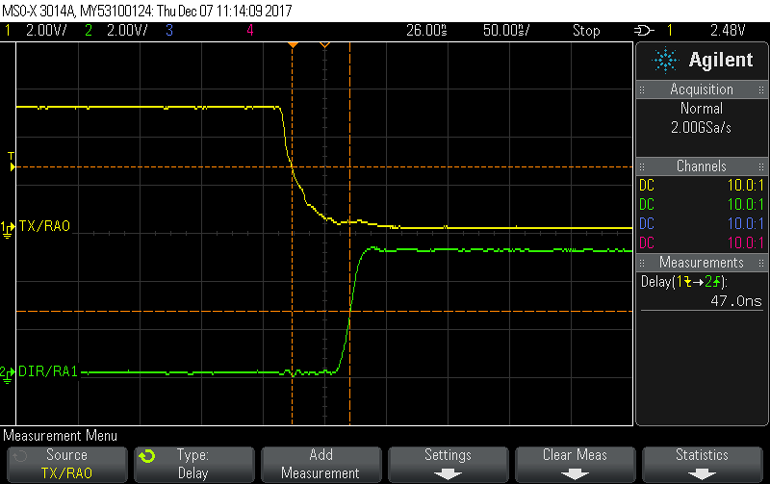Click the Agilent logo icon
This screenshot has width=770, height=484.
[x=665, y=61]
